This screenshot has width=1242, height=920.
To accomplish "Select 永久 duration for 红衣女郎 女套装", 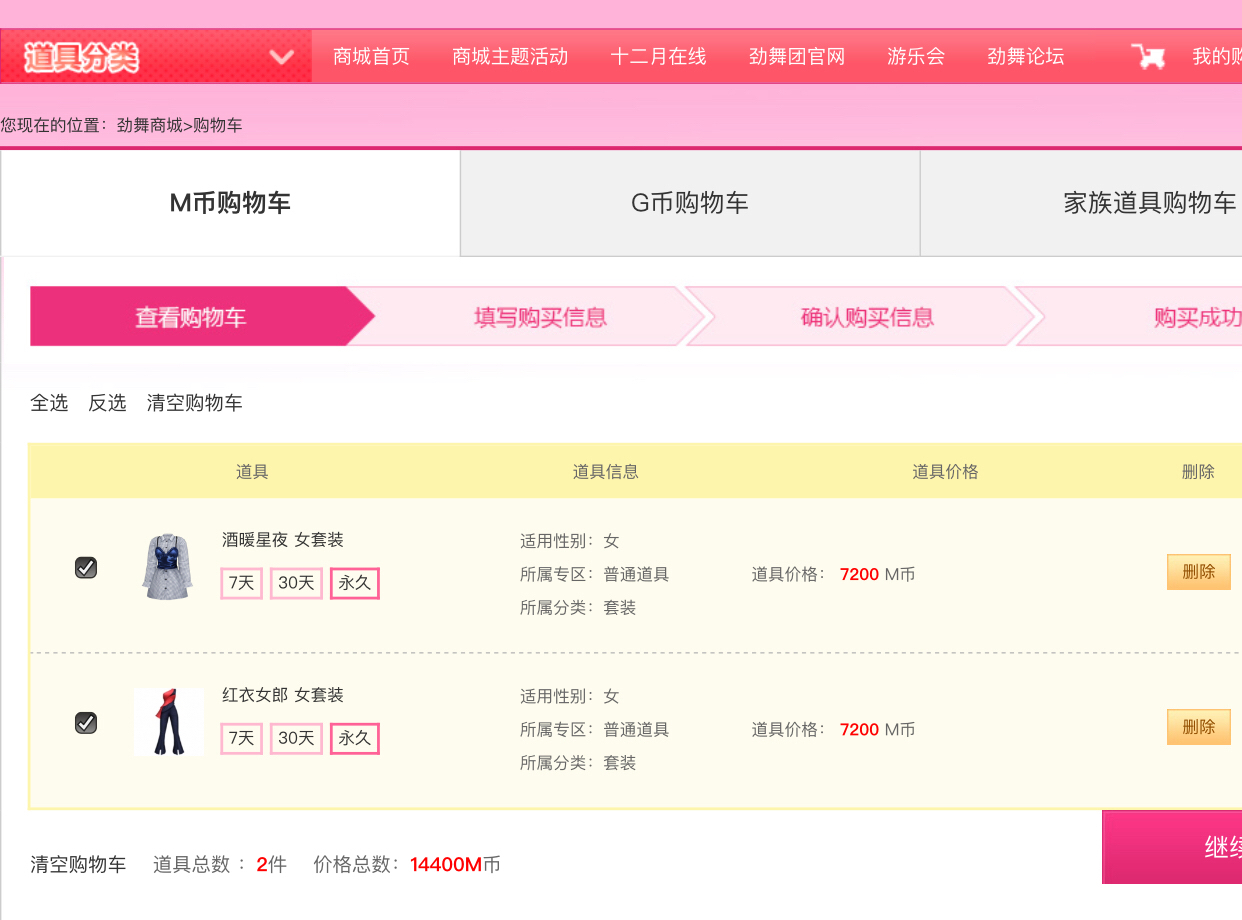I will pyautogui.click(x=355, y=738).
